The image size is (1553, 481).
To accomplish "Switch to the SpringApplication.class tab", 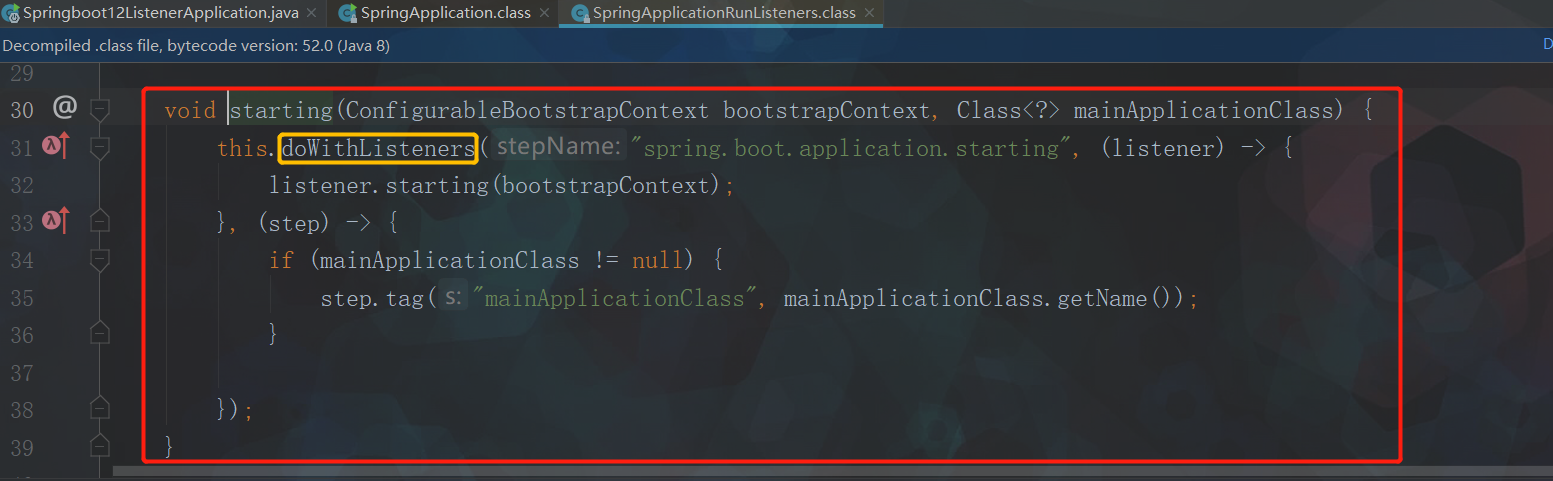I will [444, 13].
